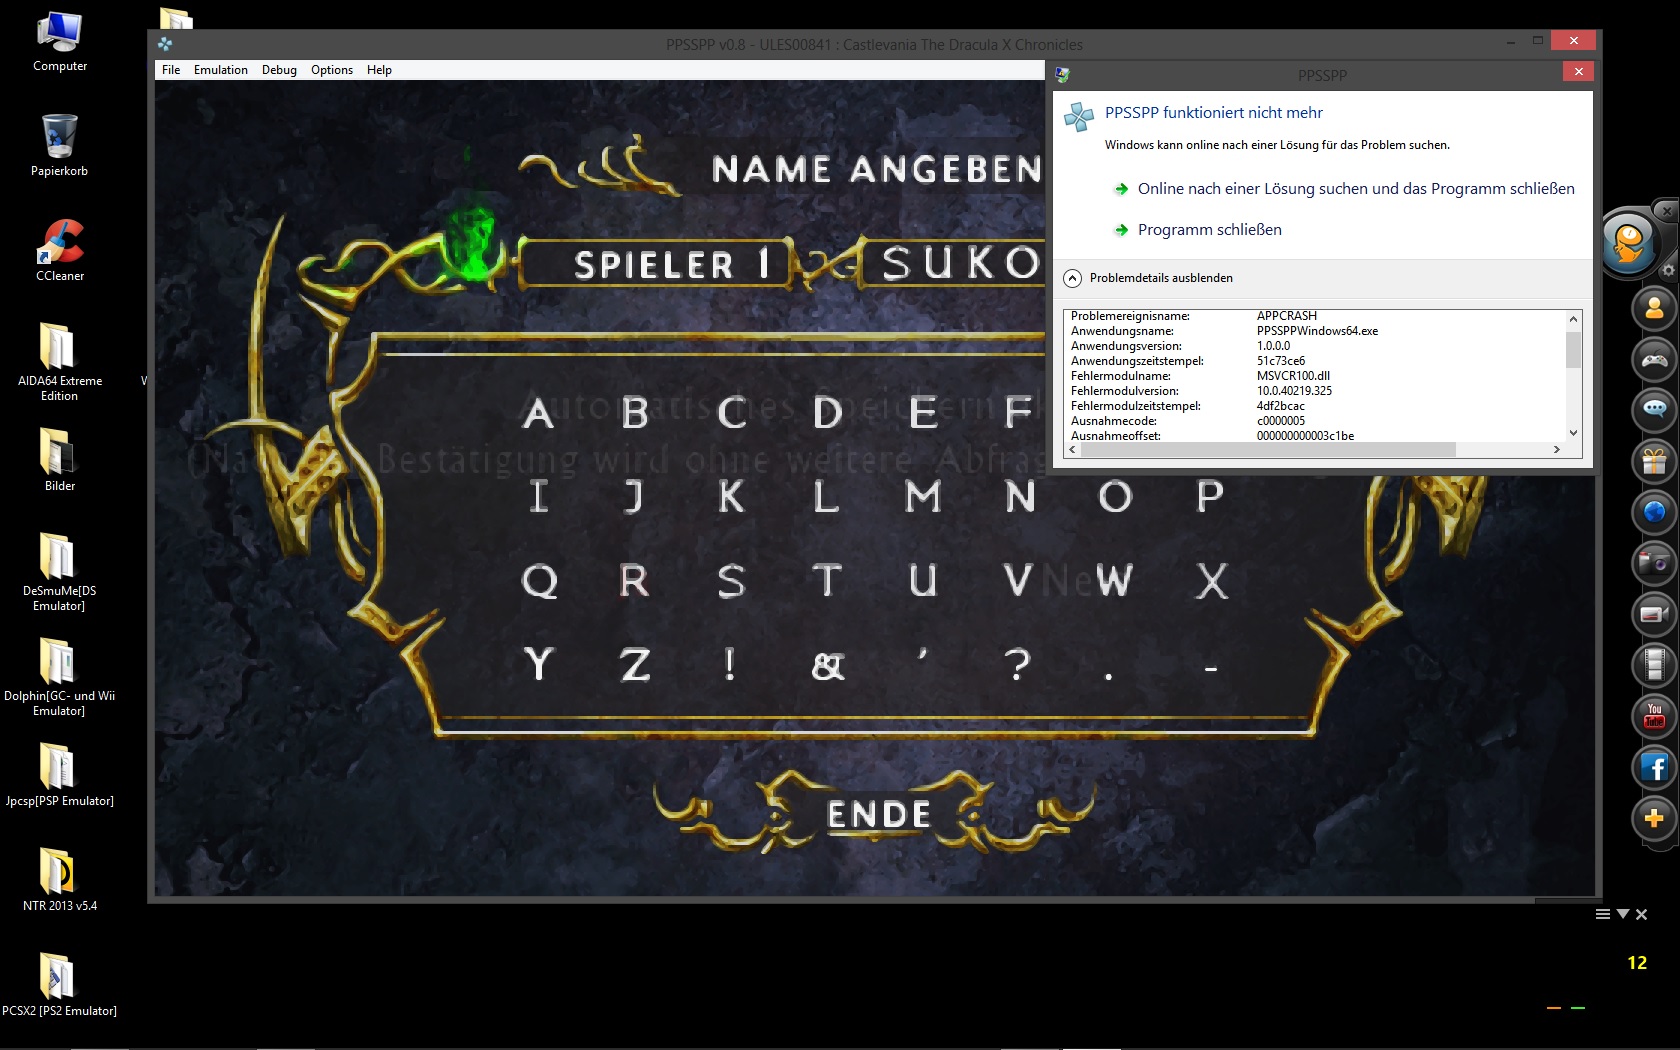1680x1050 pixels.
Task: Select the Dolphin GC and Wii Emulator folder
Action: point(59,677)
